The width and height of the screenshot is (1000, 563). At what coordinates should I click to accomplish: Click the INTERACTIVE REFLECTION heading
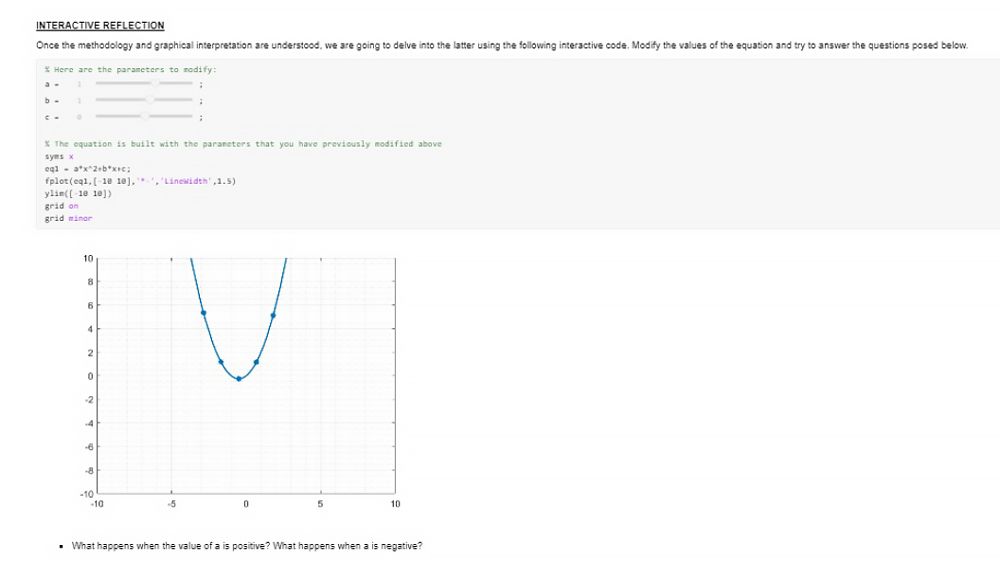click(x=100, y=26)
